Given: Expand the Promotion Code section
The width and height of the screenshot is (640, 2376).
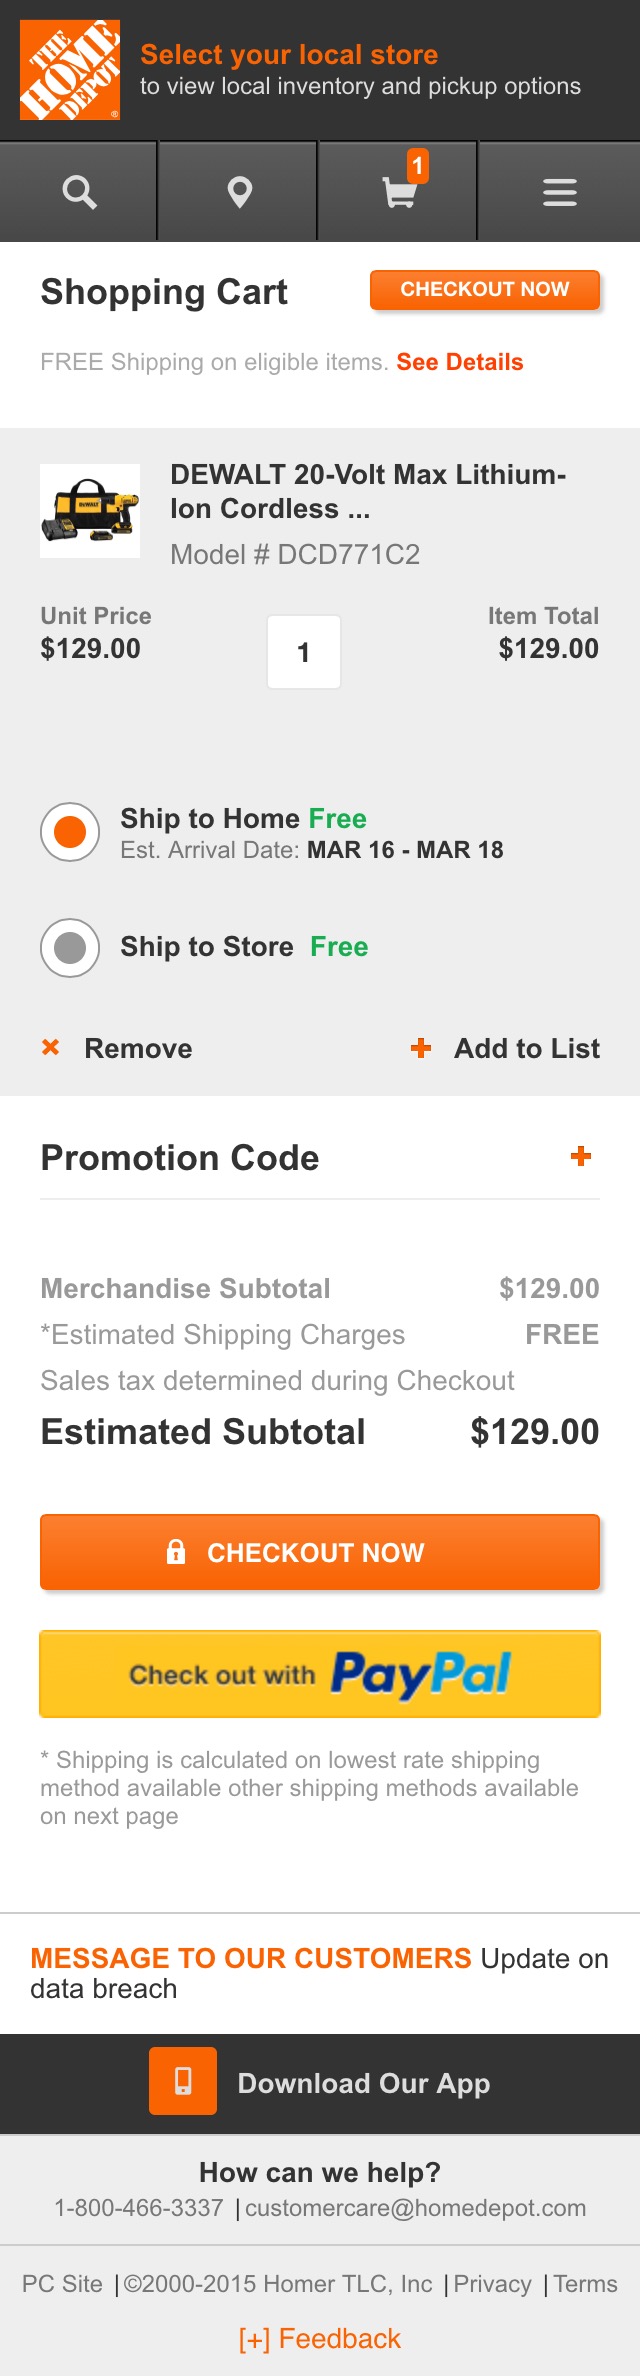Looking at the screenshot, I should (580, 1155).
